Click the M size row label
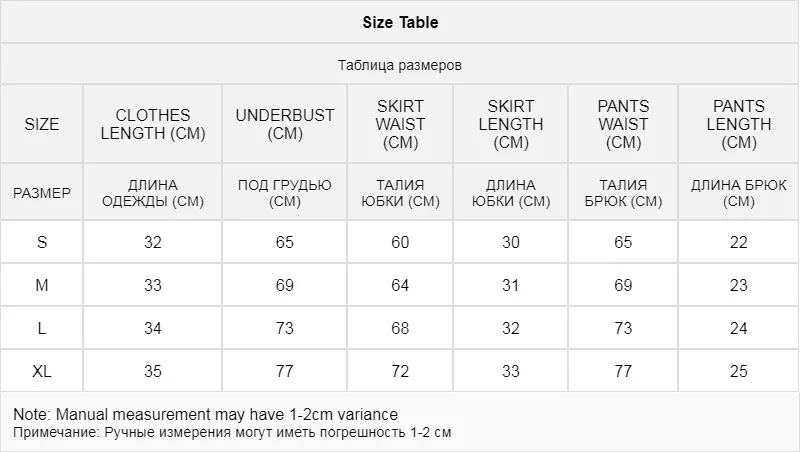Viewport: 800px width, 452px height. pos(42,286)
